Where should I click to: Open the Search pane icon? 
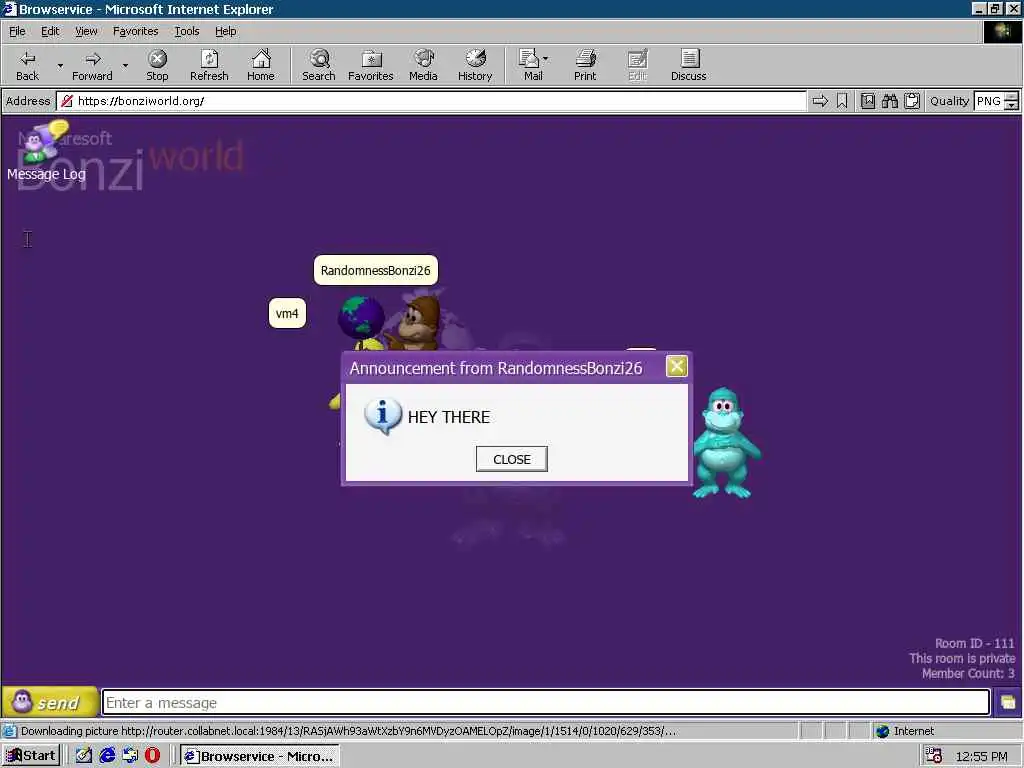point(319,65)
